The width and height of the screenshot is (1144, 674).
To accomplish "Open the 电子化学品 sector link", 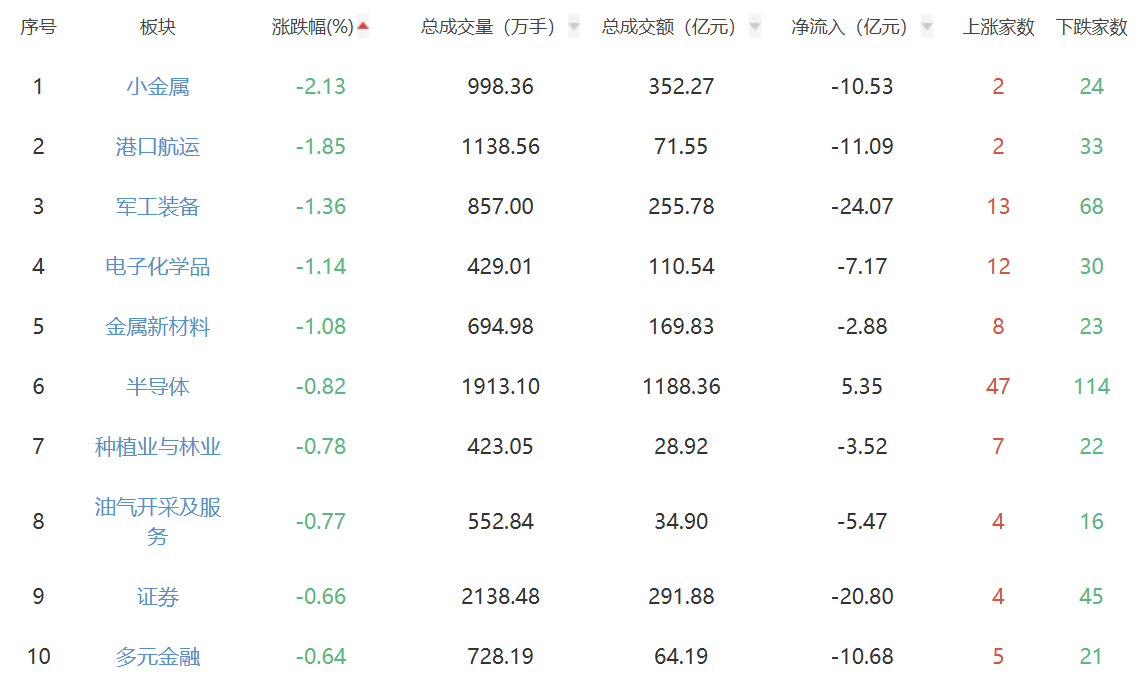I will tap(158, 267).
